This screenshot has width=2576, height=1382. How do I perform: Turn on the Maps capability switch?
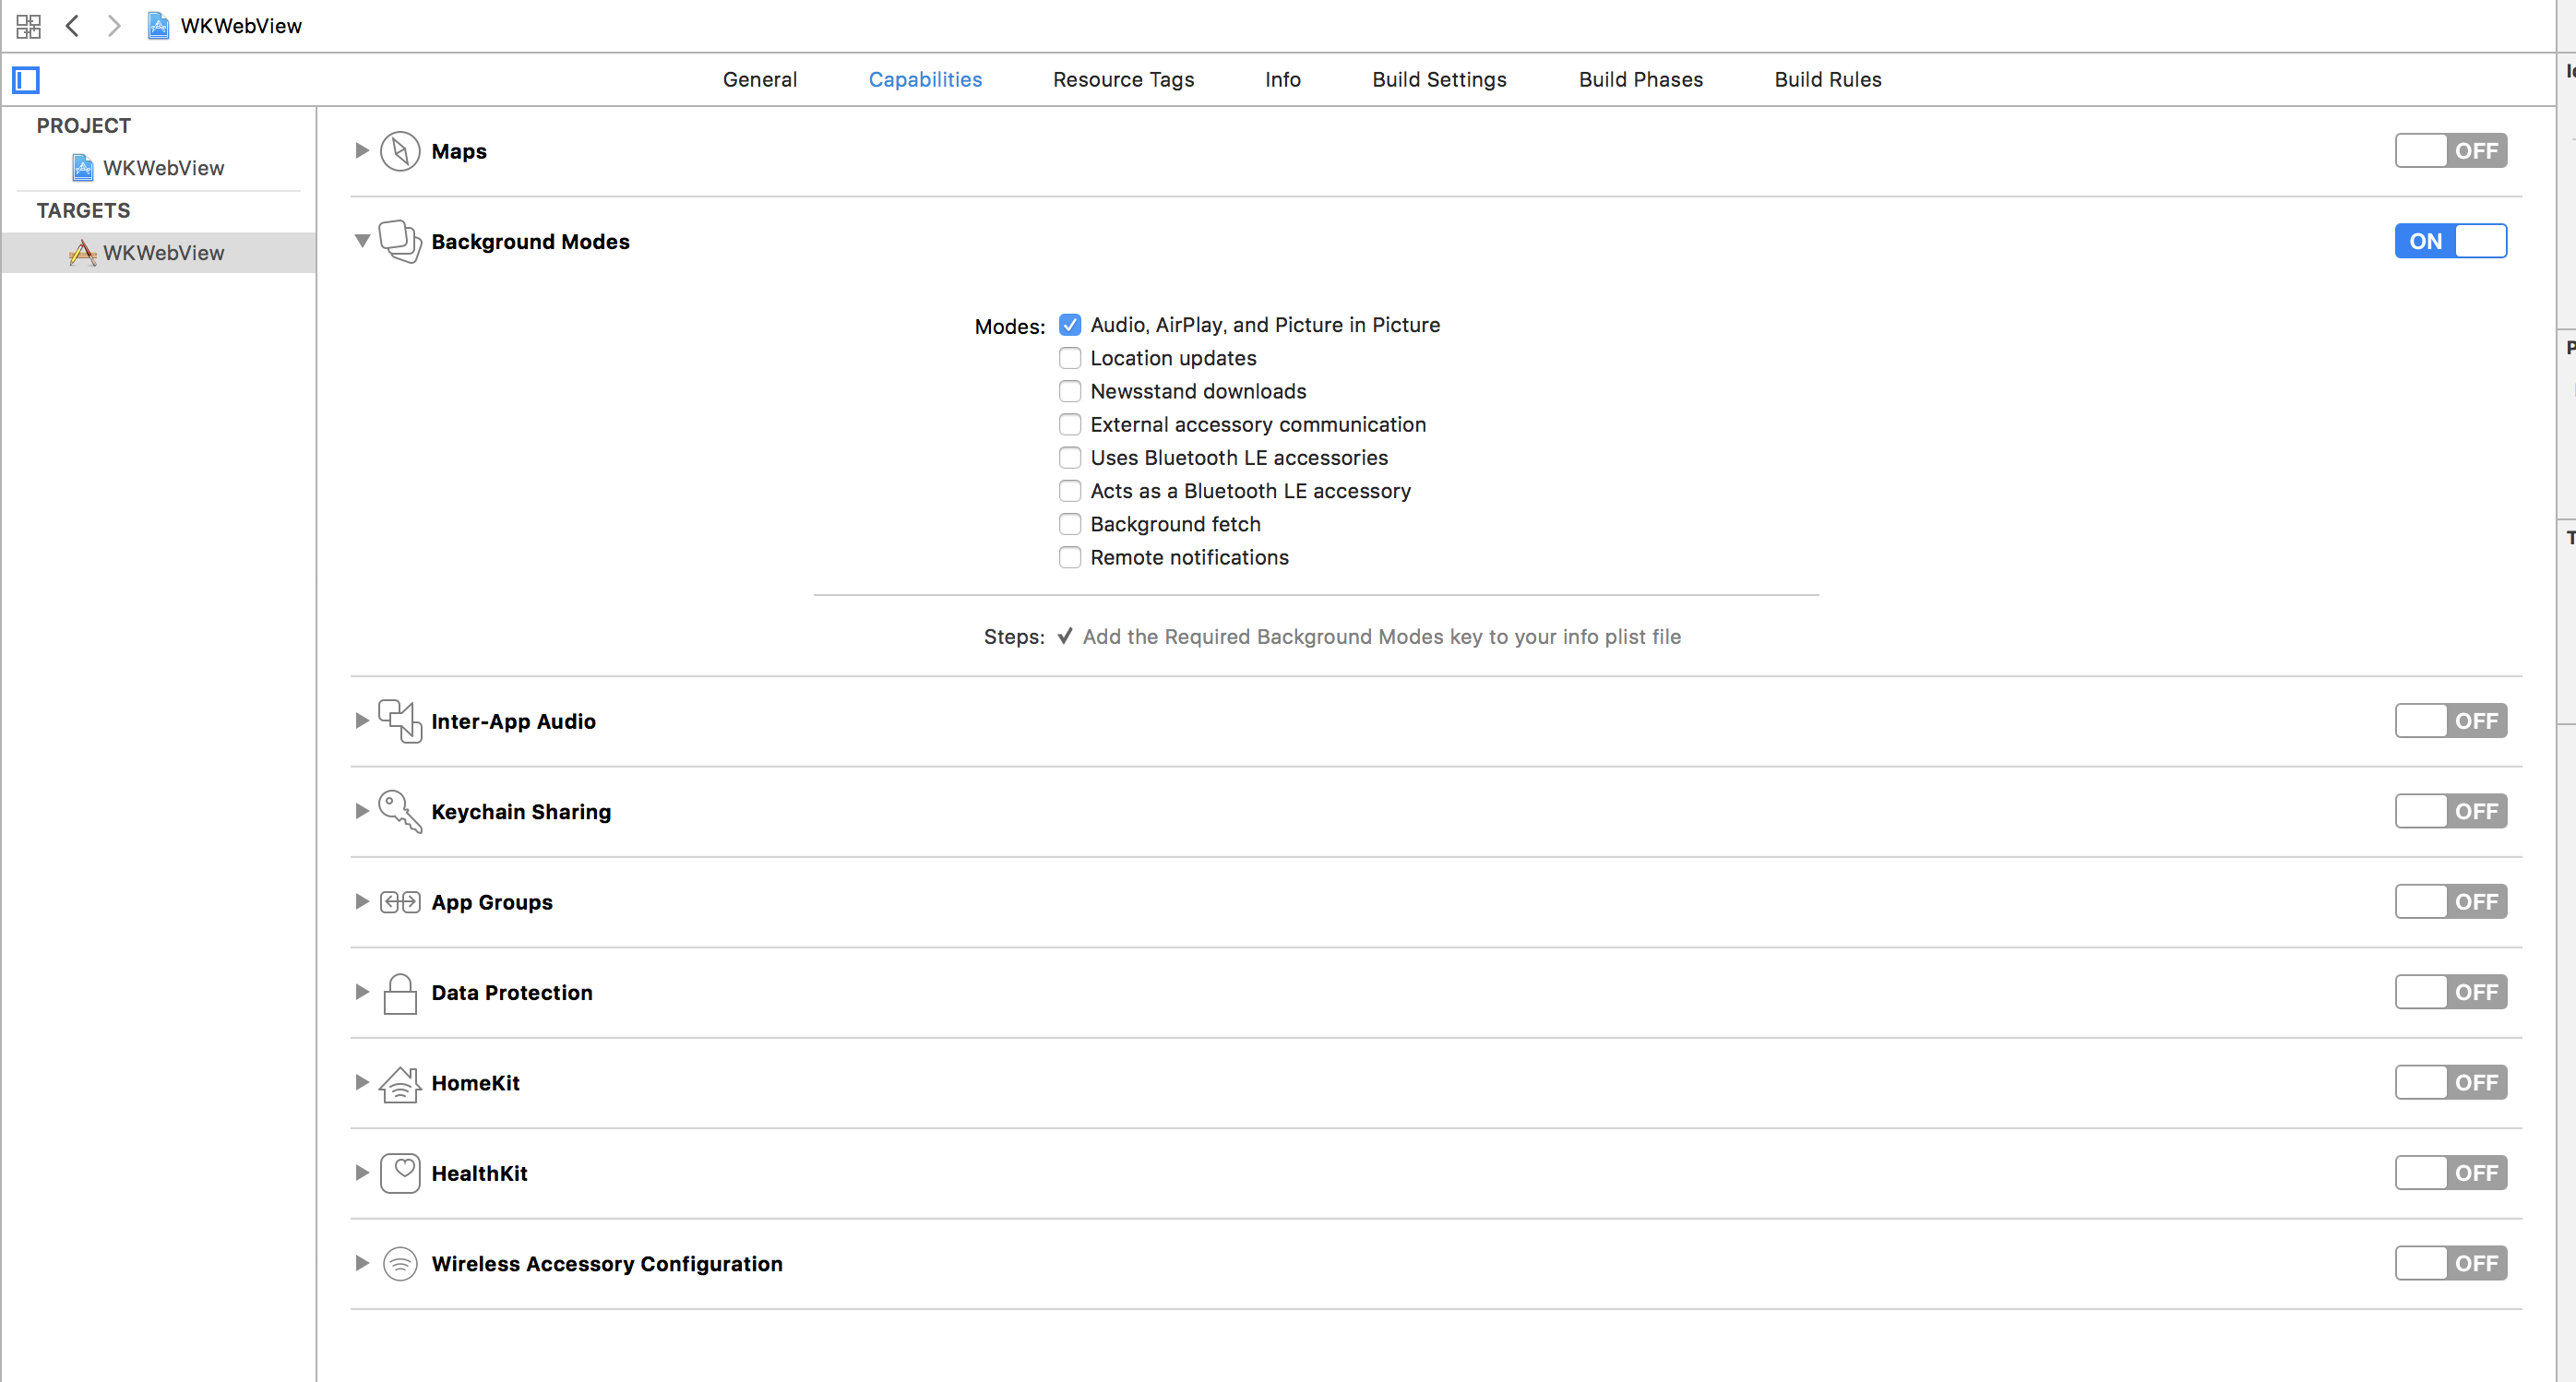pyautogui.click(x=2450, y=151)
